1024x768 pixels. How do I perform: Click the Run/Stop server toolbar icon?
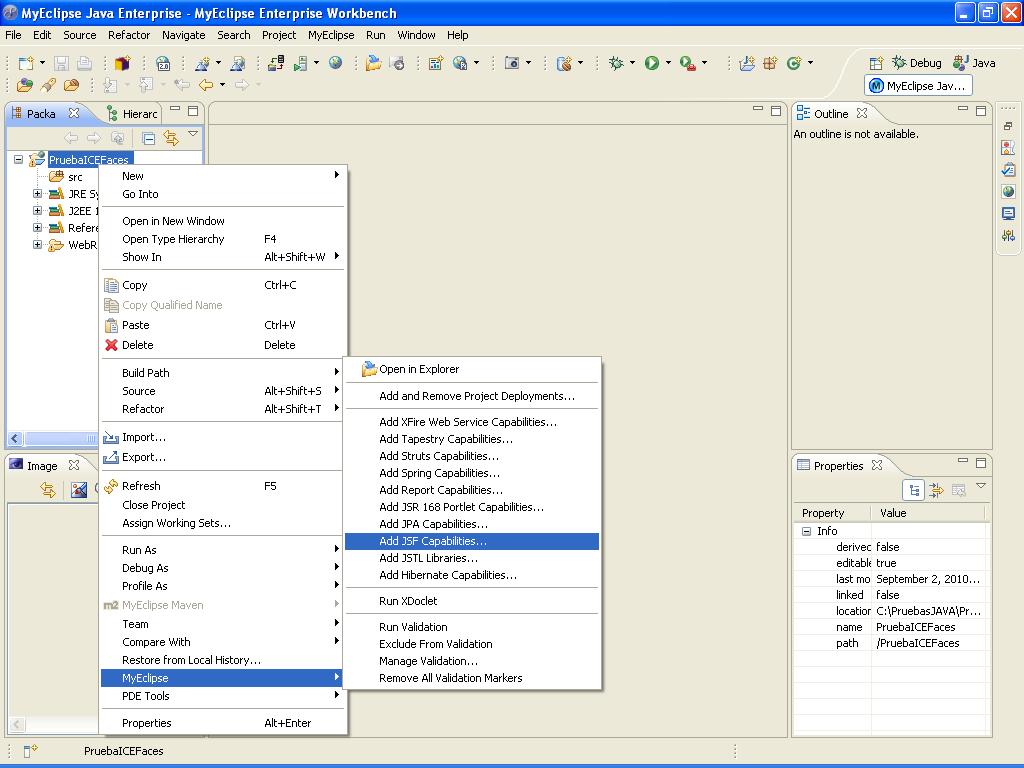(300, 63)
